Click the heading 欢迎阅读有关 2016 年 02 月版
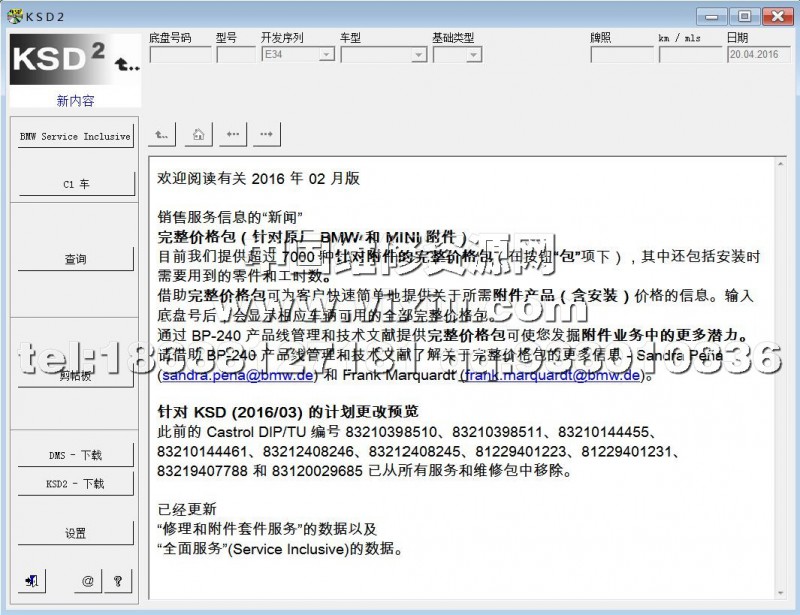Screen dimensions: 800x615 coord(259,178)
